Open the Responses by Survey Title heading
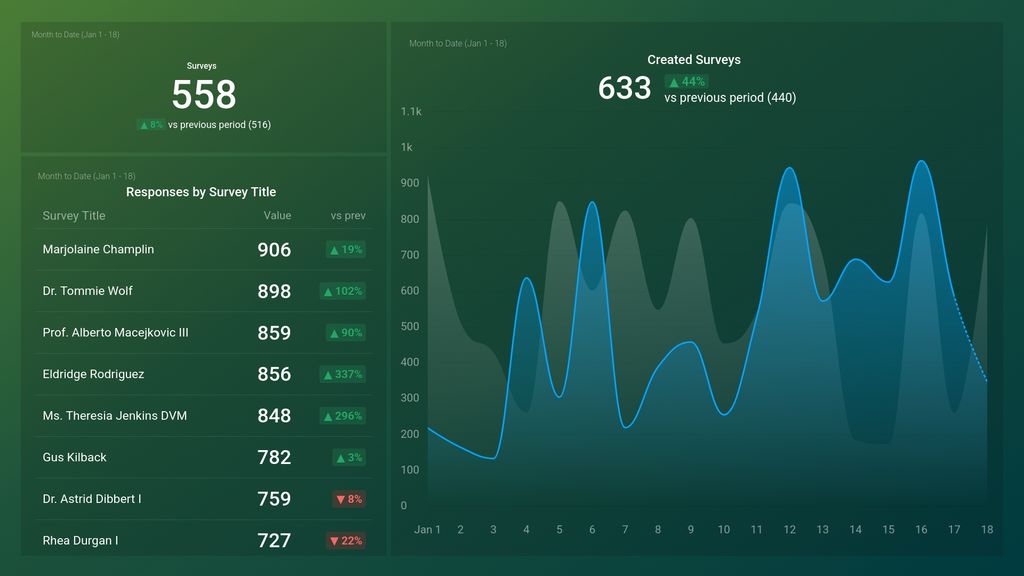 click(201, 192)
